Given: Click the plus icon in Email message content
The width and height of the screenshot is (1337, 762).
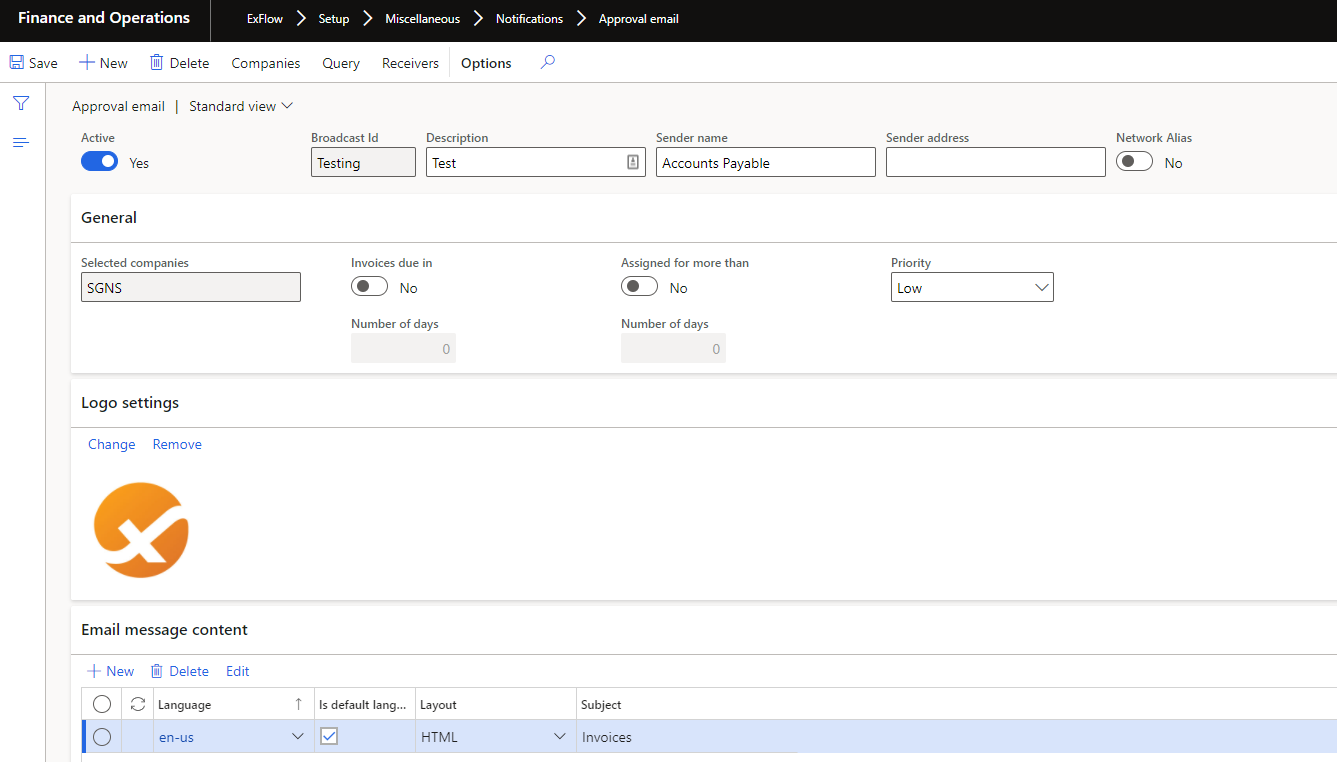Looking at the screenshot, I should (x=94, y=671).
